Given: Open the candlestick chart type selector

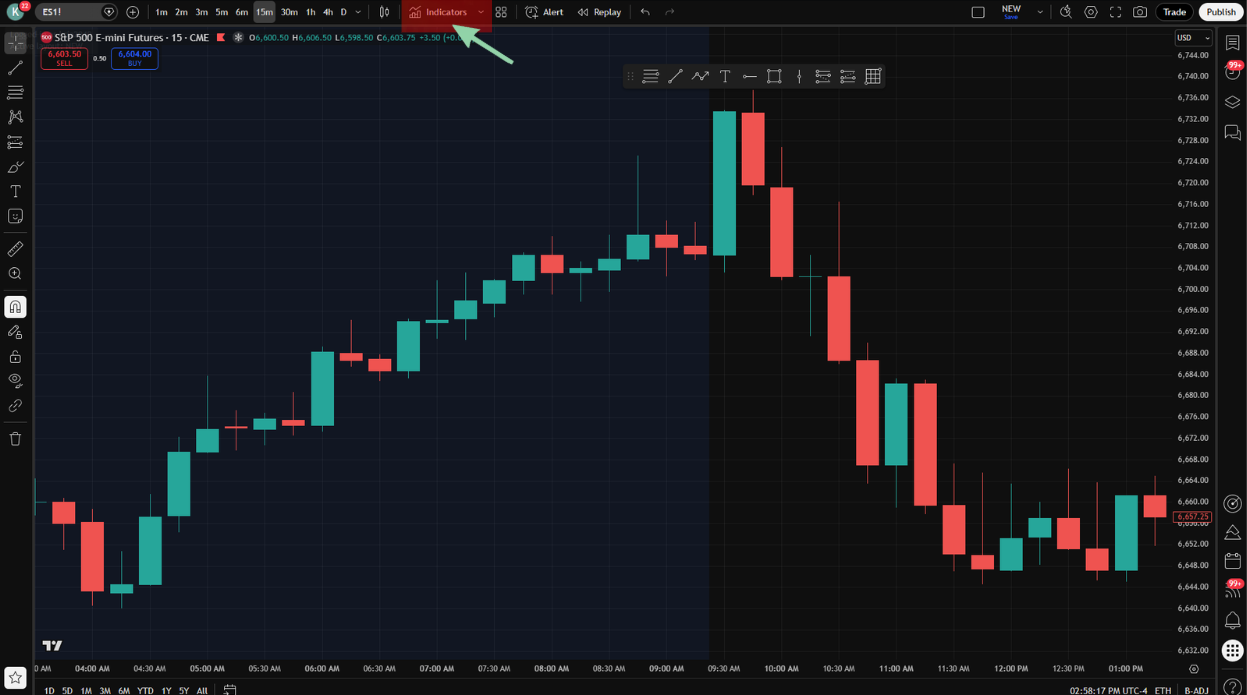Looking at the screenshot, I should pos(384,12).
